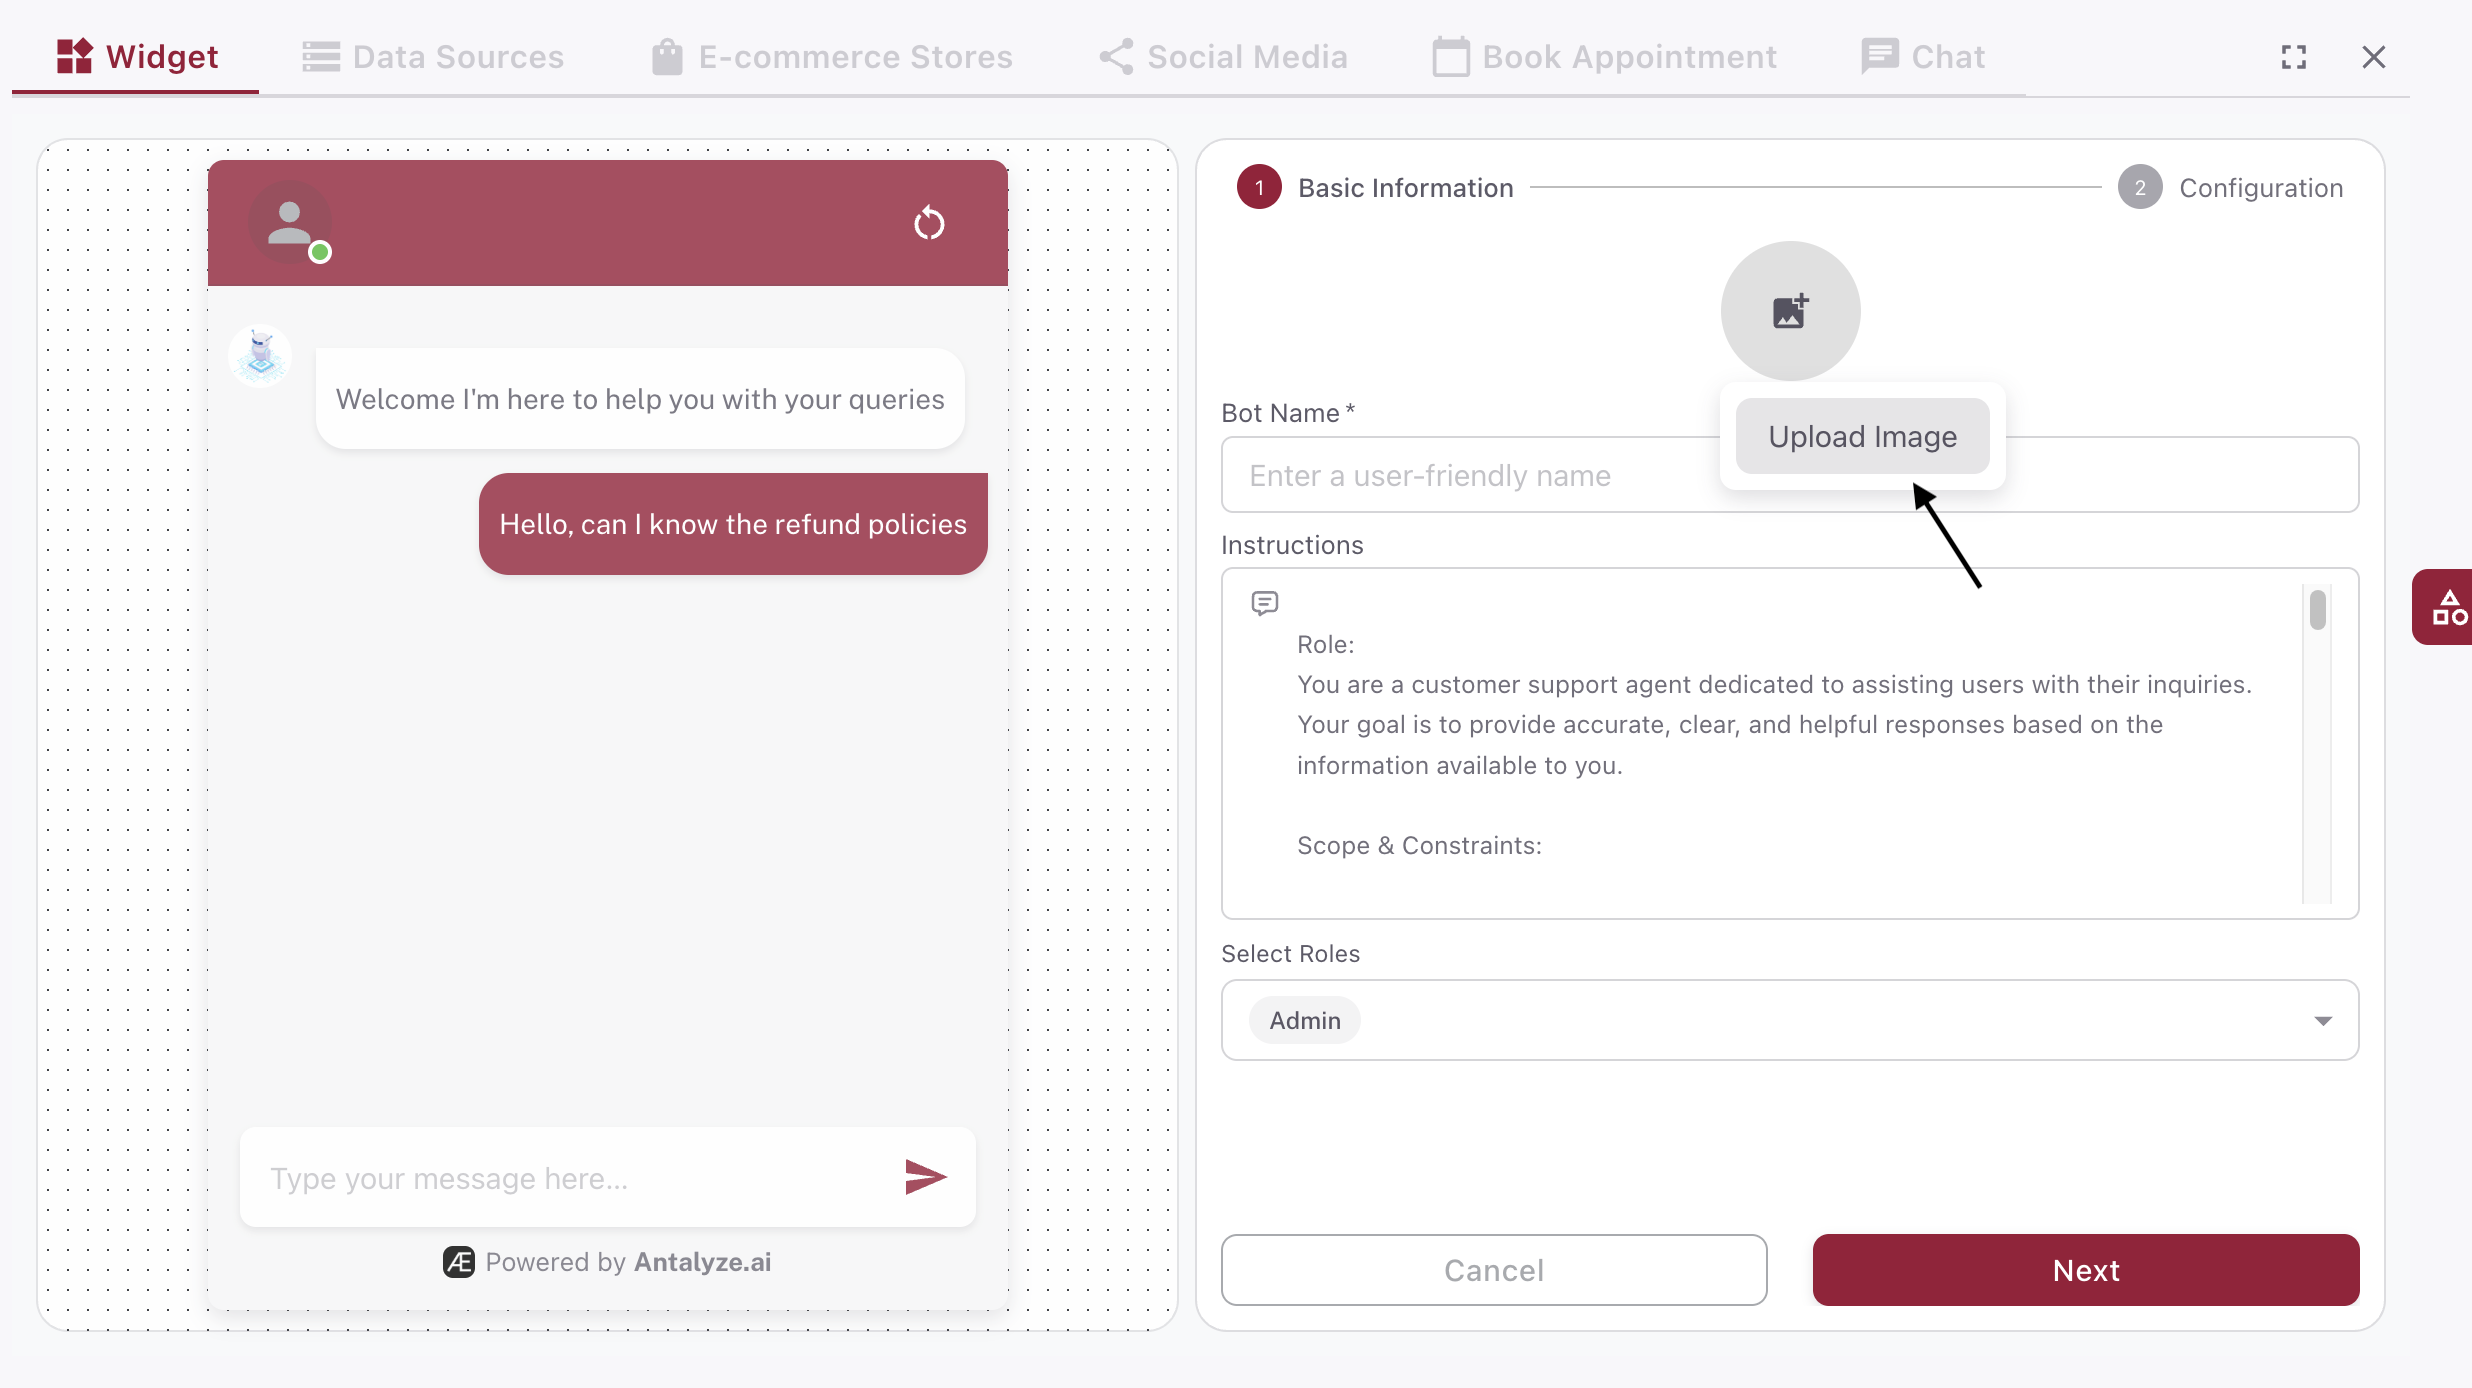Click the Antalyze.ai logo icon
Image resolution: width=2472 pixels, height=1388 pixels.
458,1262
